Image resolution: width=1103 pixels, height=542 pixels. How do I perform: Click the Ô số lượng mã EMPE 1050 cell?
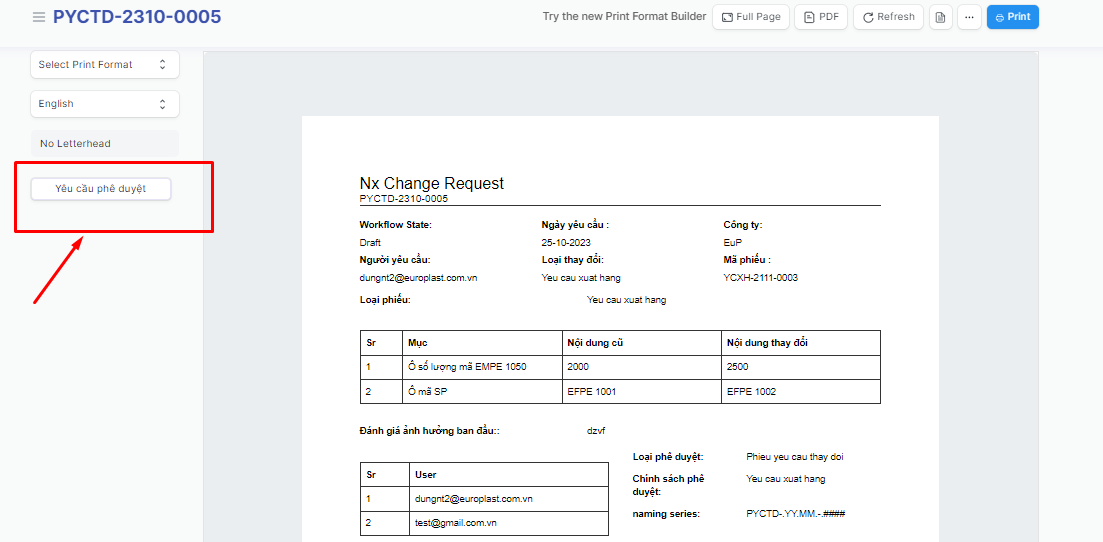(467, 367)
